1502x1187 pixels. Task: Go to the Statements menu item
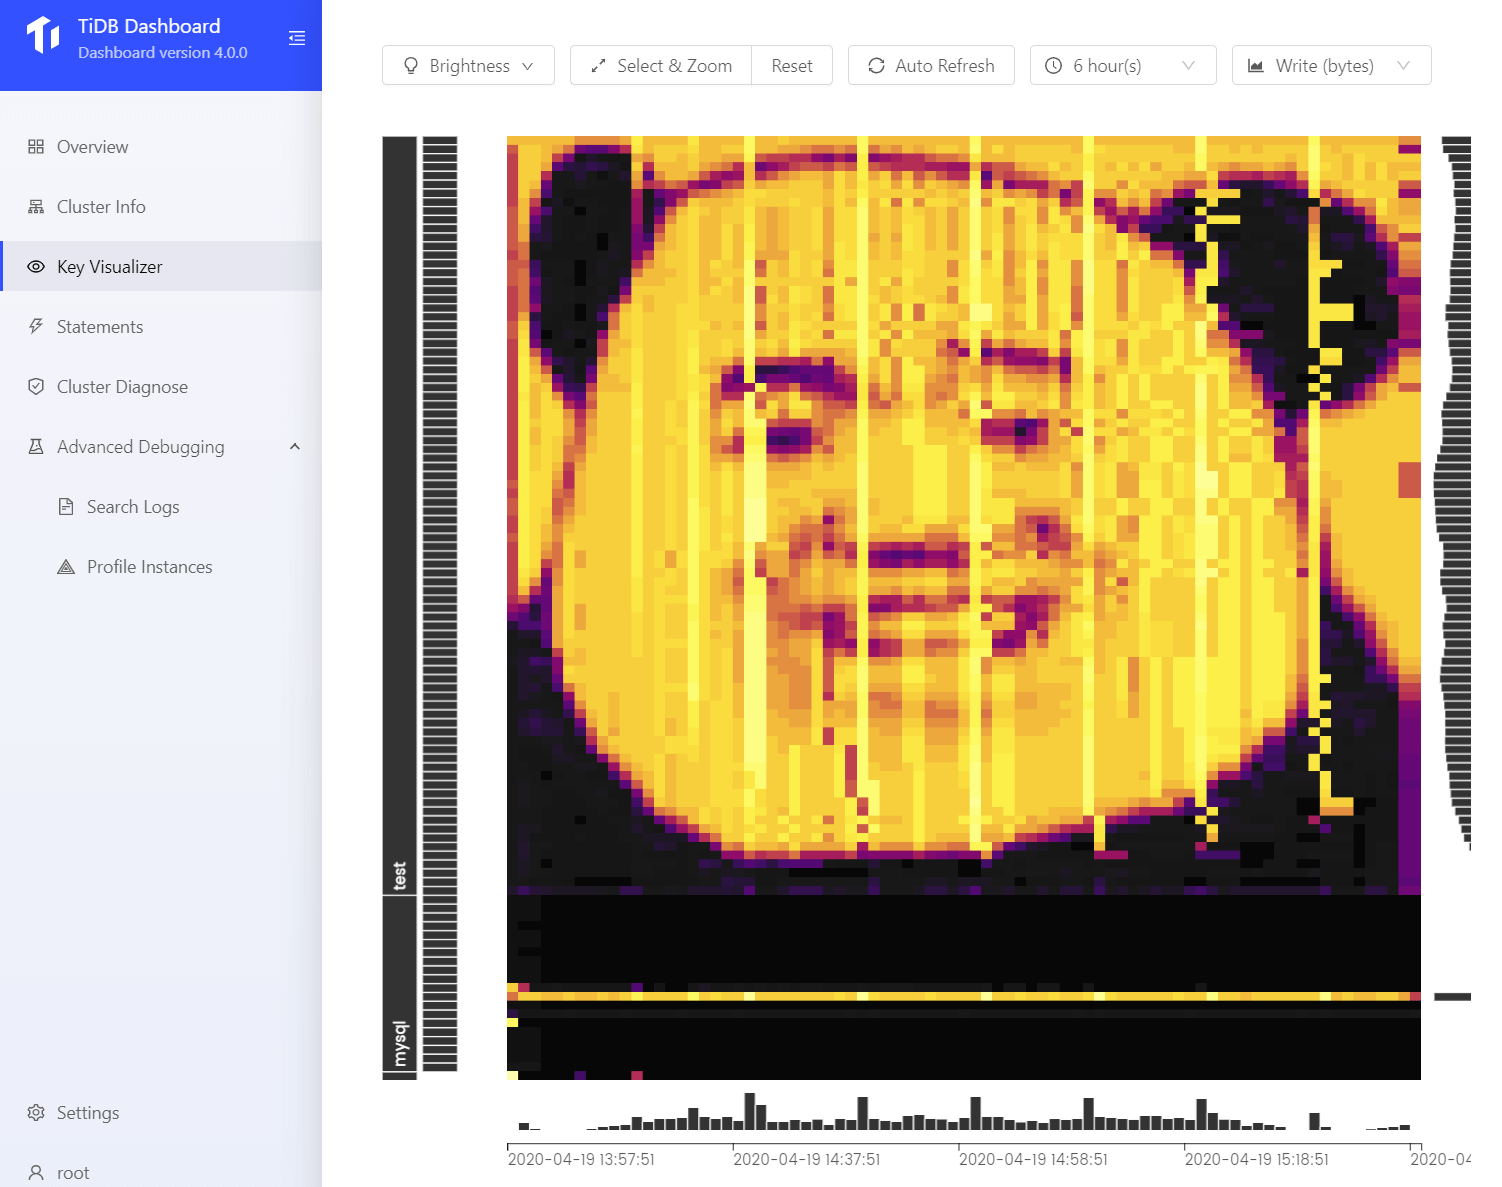tap(99, 327)
